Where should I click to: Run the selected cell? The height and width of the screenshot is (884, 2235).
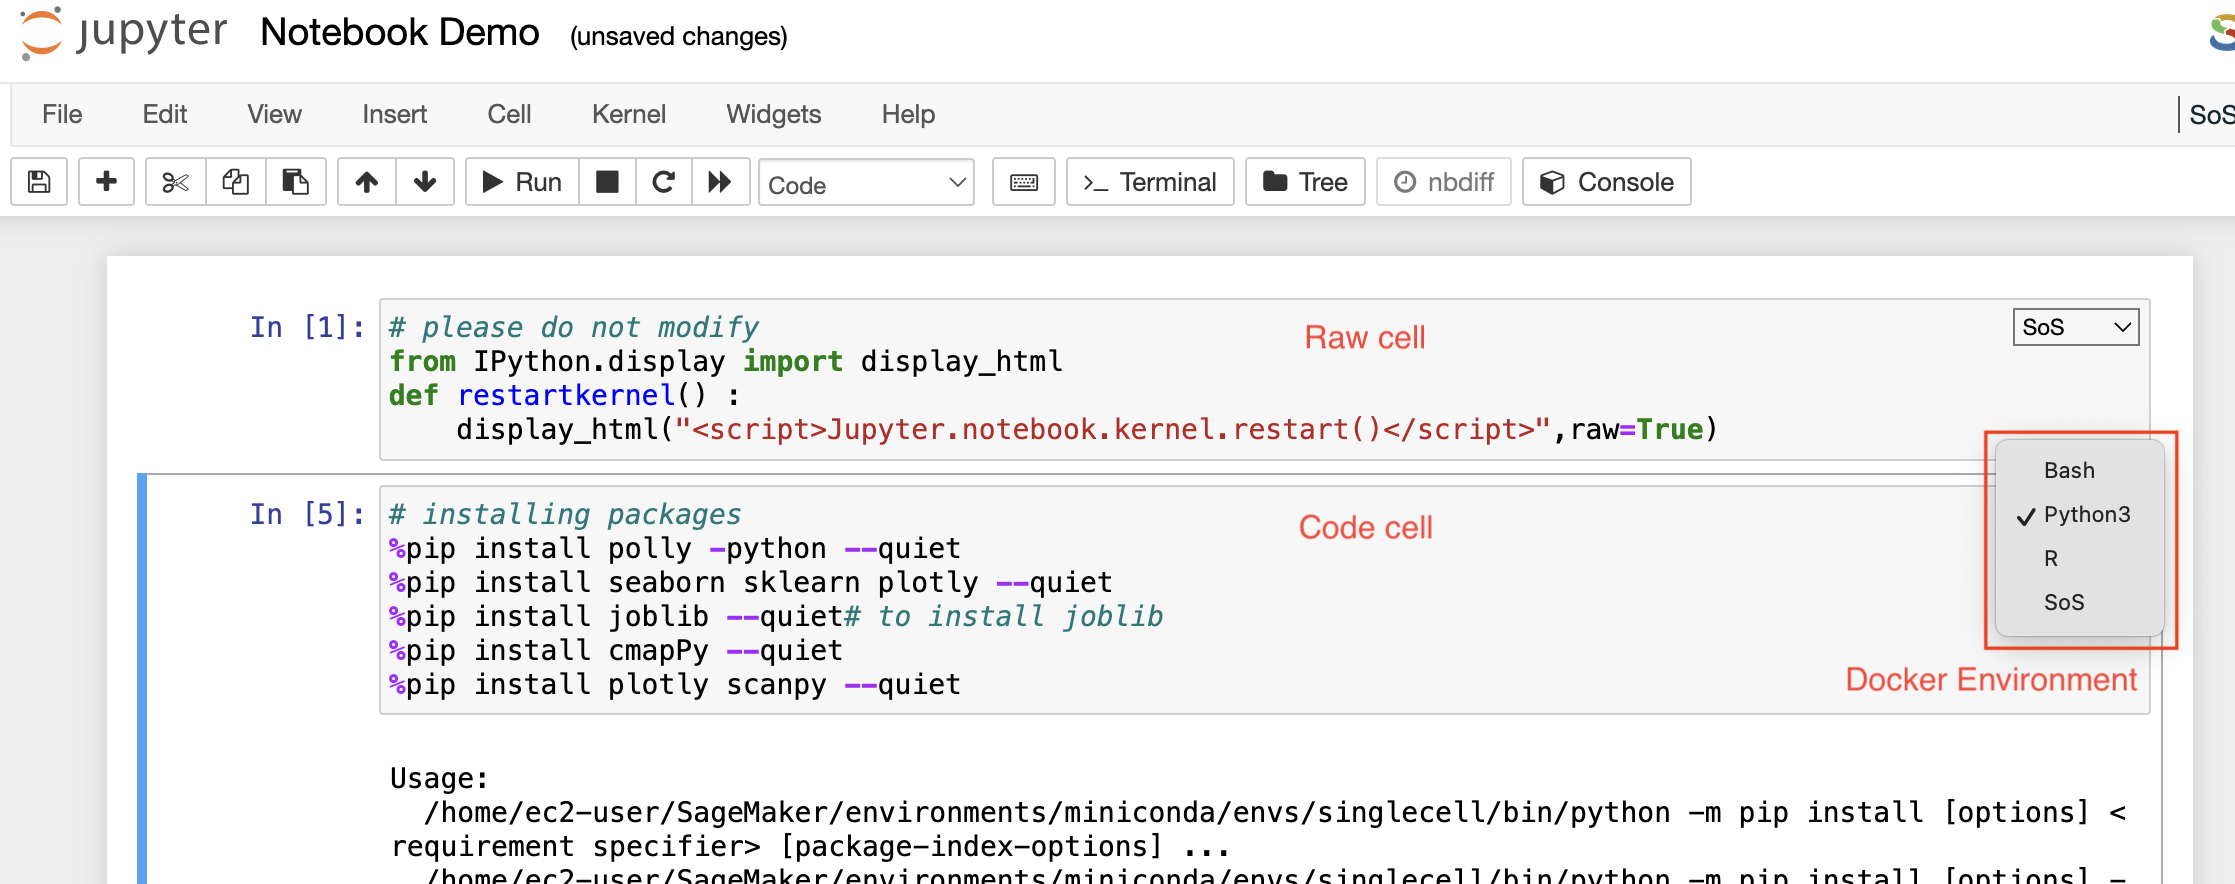pos(522,182)
